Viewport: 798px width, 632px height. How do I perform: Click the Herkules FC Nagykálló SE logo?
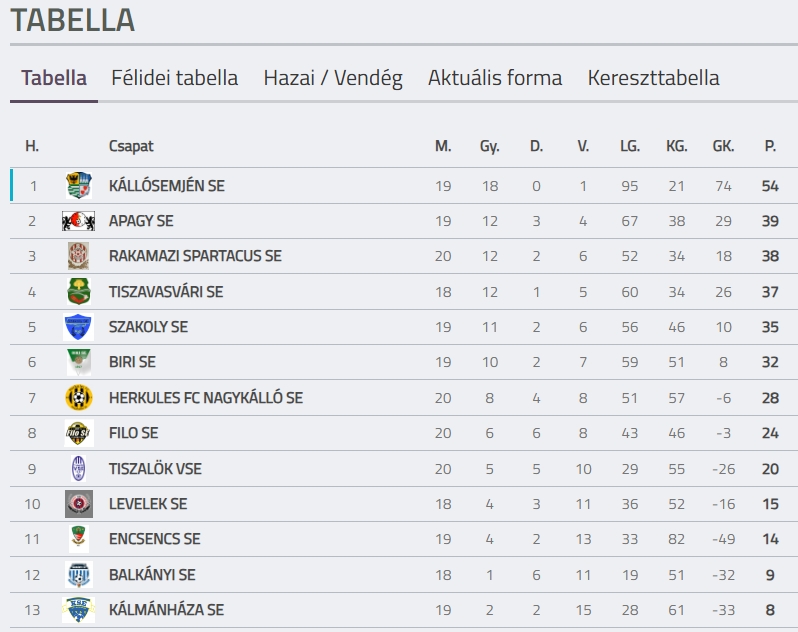(x=78, y=398)
